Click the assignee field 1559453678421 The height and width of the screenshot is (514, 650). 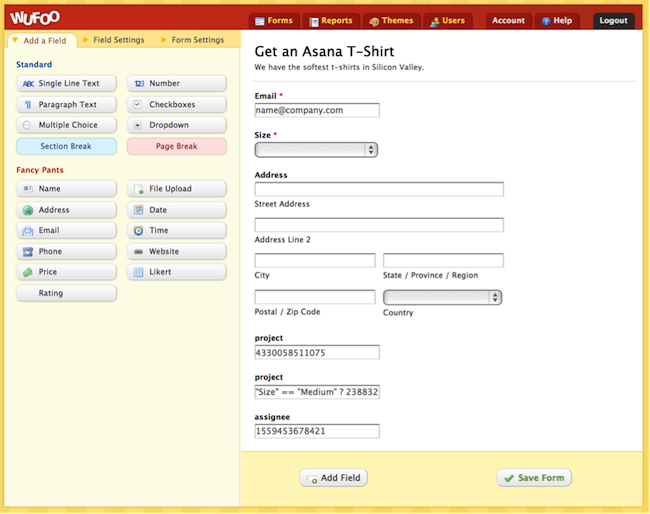coord(317,431)
